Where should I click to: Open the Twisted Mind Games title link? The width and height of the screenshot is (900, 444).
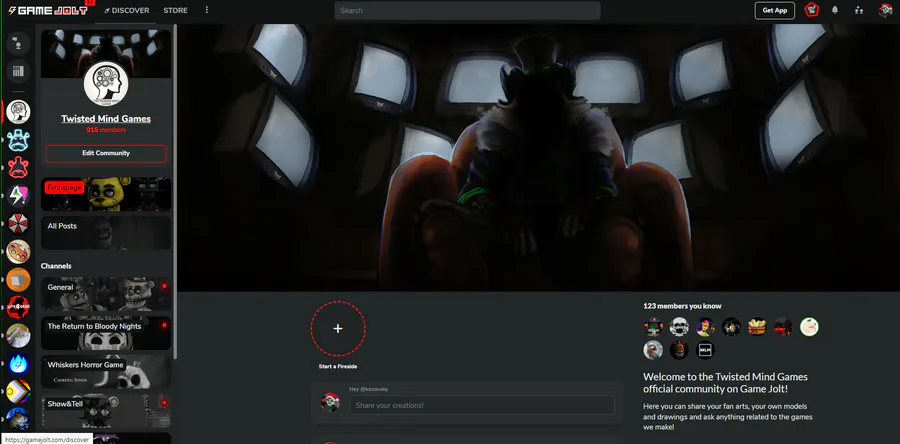[106, 119]
